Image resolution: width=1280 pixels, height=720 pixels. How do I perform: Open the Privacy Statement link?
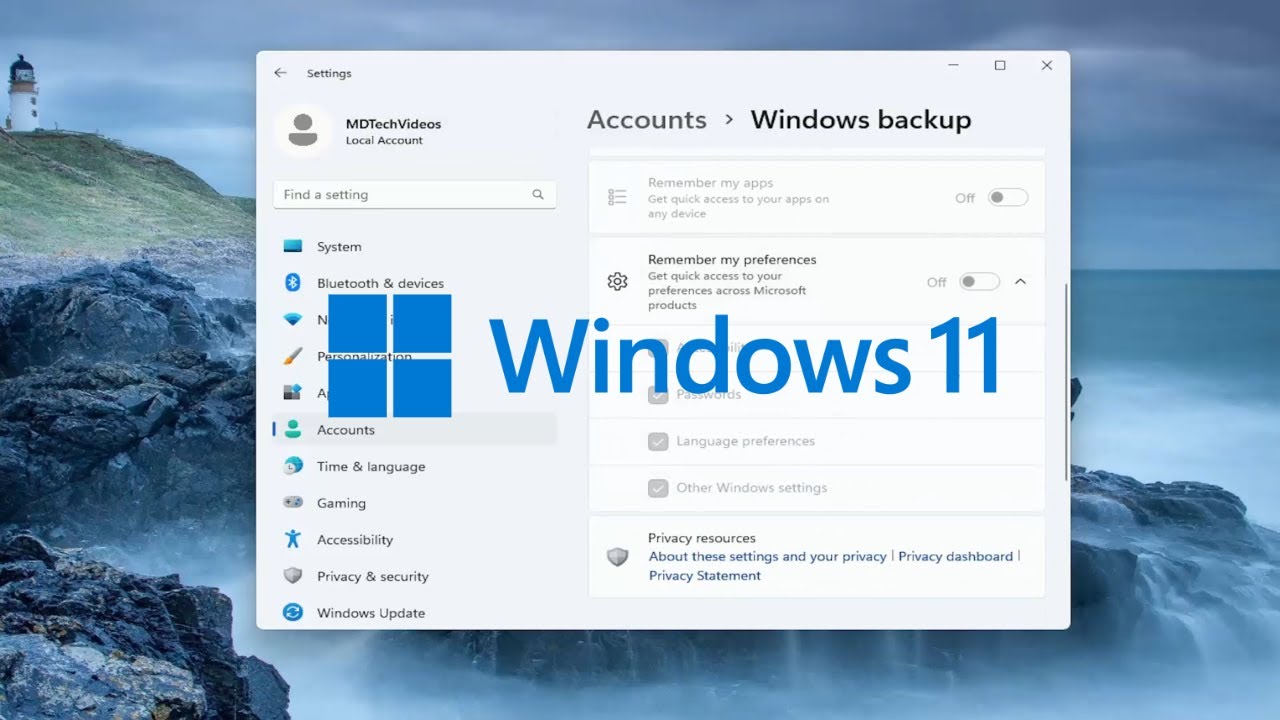[x=705, y=576]
